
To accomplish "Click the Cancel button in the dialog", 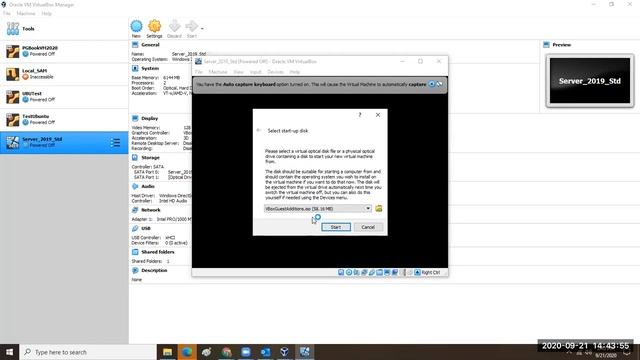I will tap(368, 227).
